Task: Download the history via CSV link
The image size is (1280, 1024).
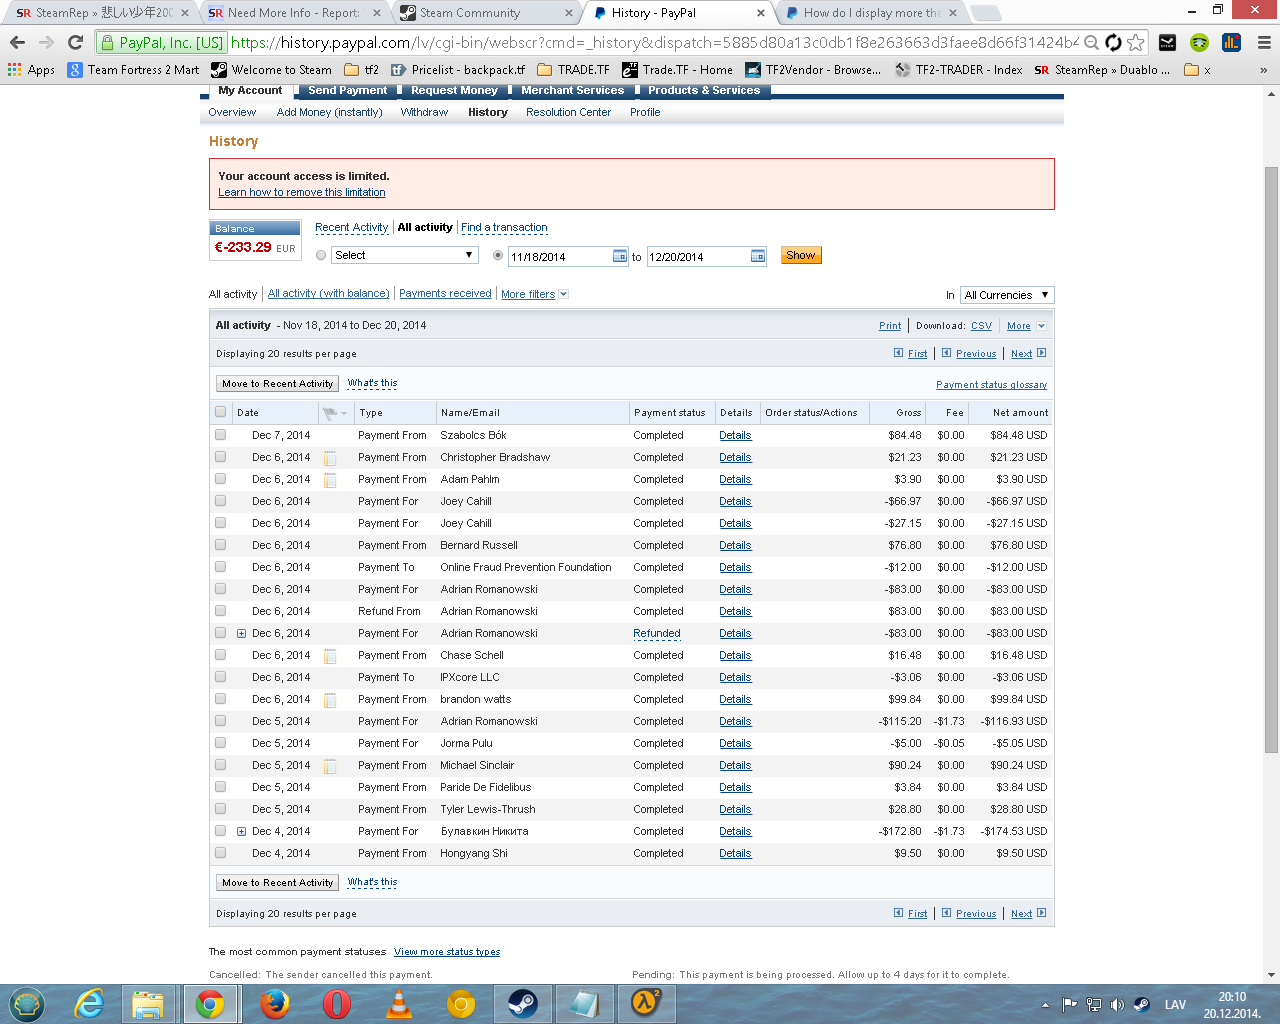Action: 981,326
